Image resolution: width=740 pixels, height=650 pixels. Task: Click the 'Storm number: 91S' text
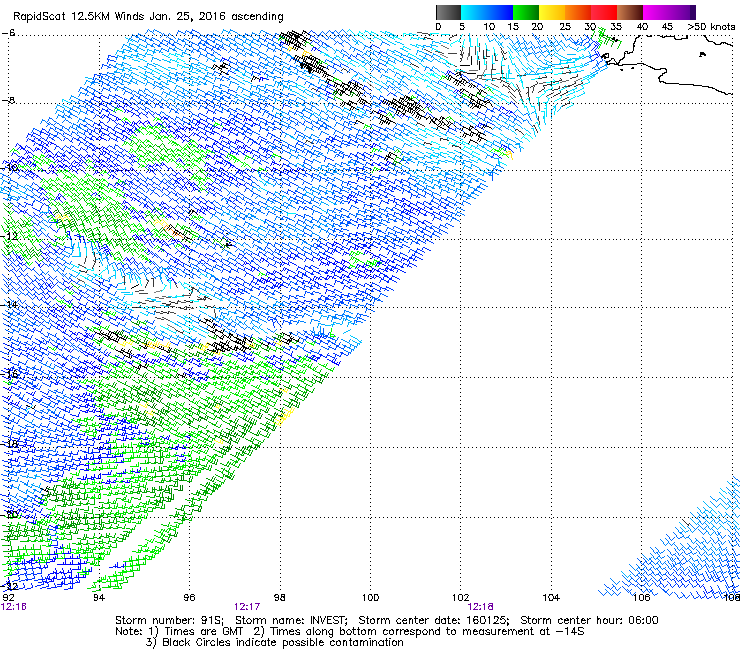point(169,620)
